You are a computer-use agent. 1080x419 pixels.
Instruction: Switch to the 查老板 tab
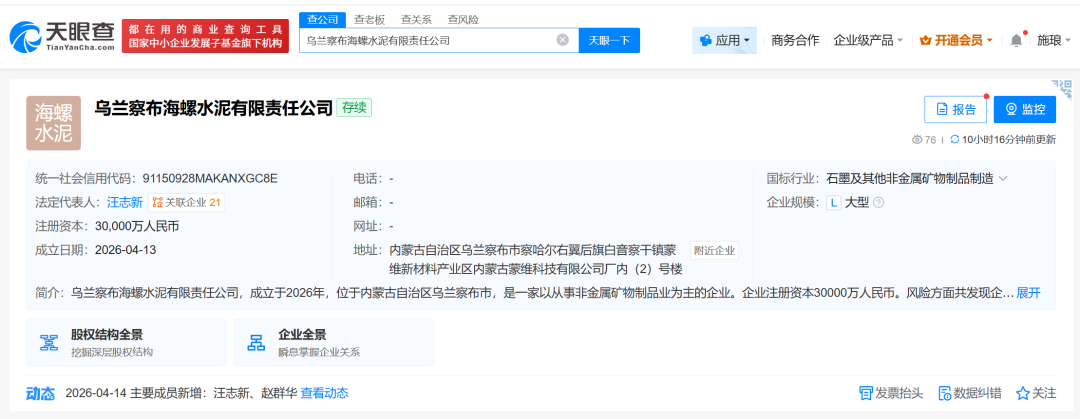point(369,19)
